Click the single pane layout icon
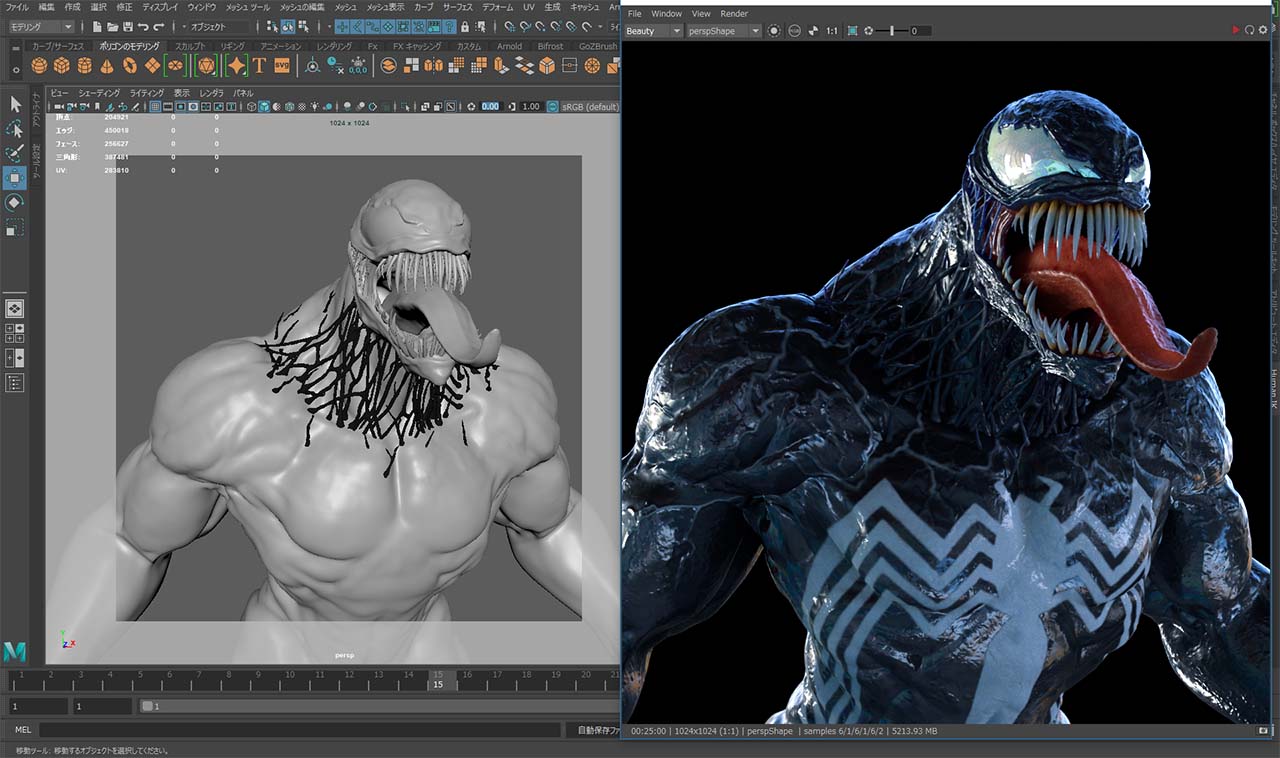This screenshot has width=1280, height=758. point(15,309)
